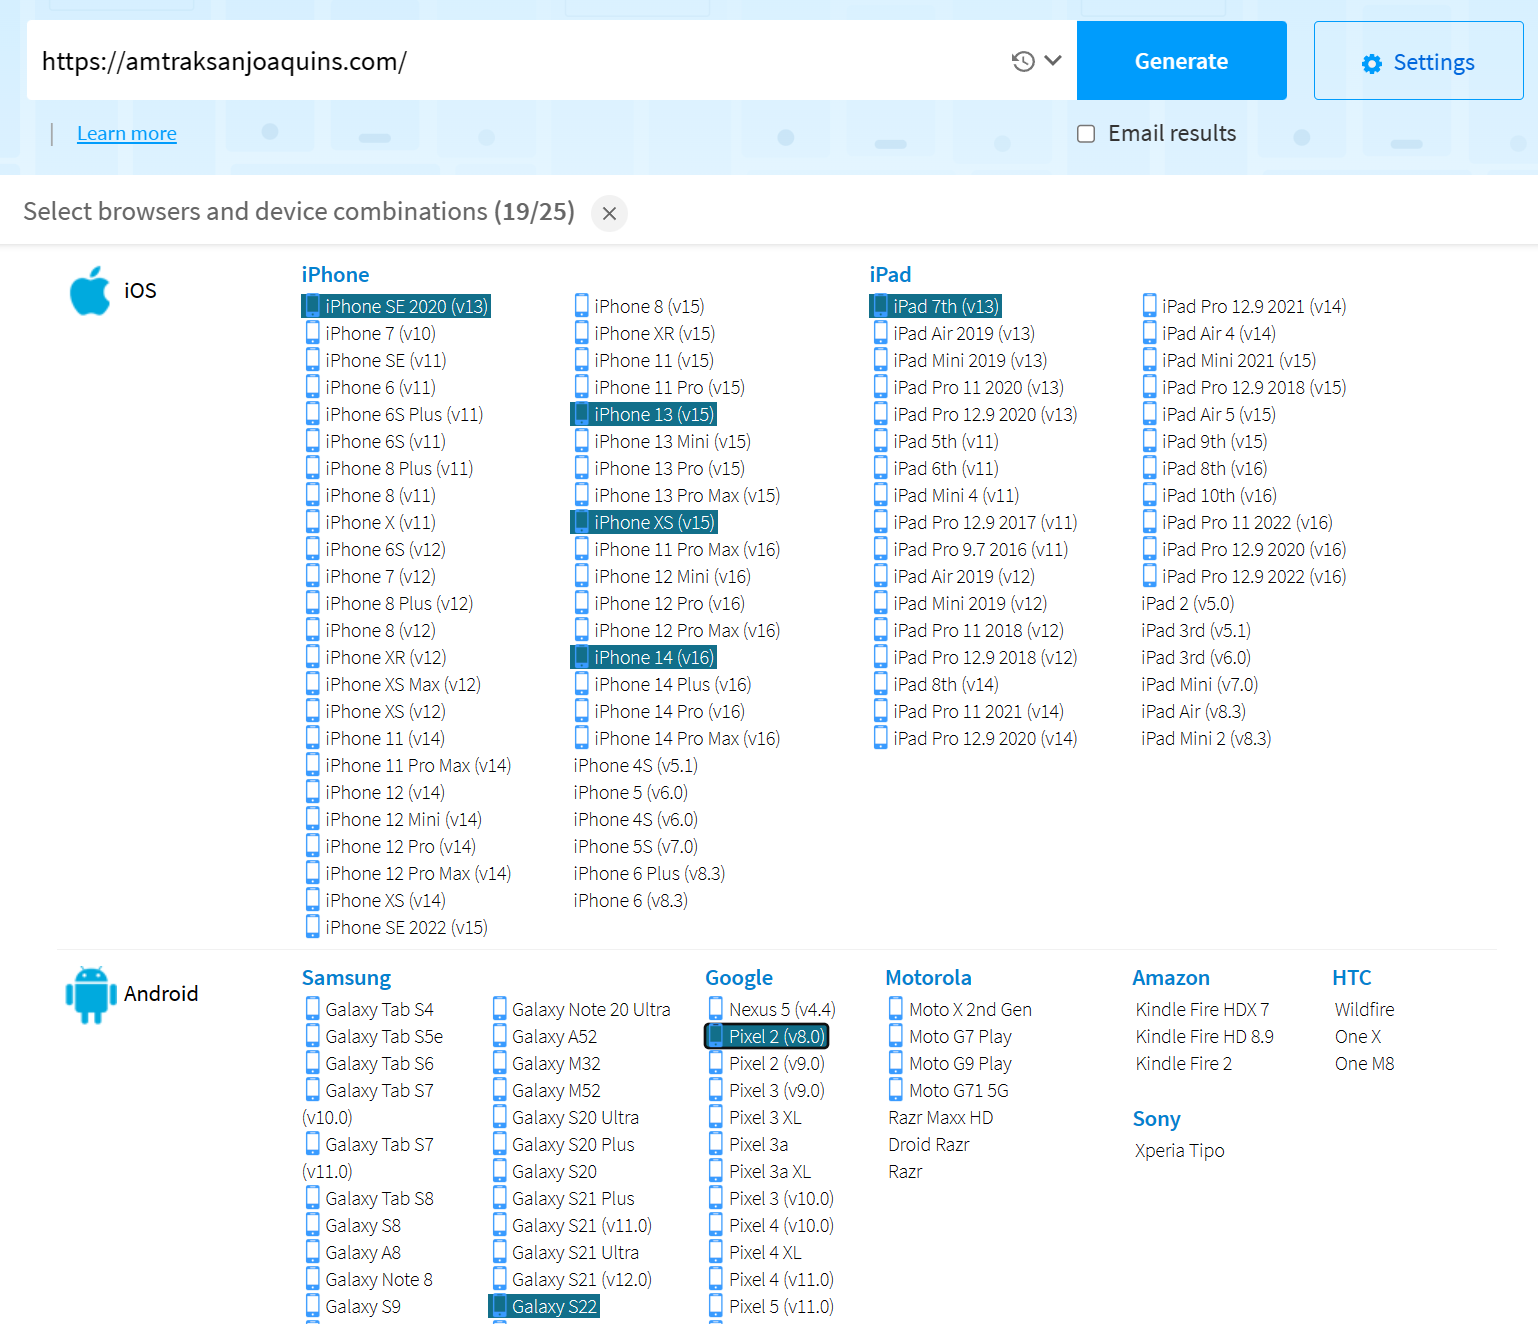1538x1324 pixels.
Task: Select iPhone 4S (v5.1)
Action: 636,765
